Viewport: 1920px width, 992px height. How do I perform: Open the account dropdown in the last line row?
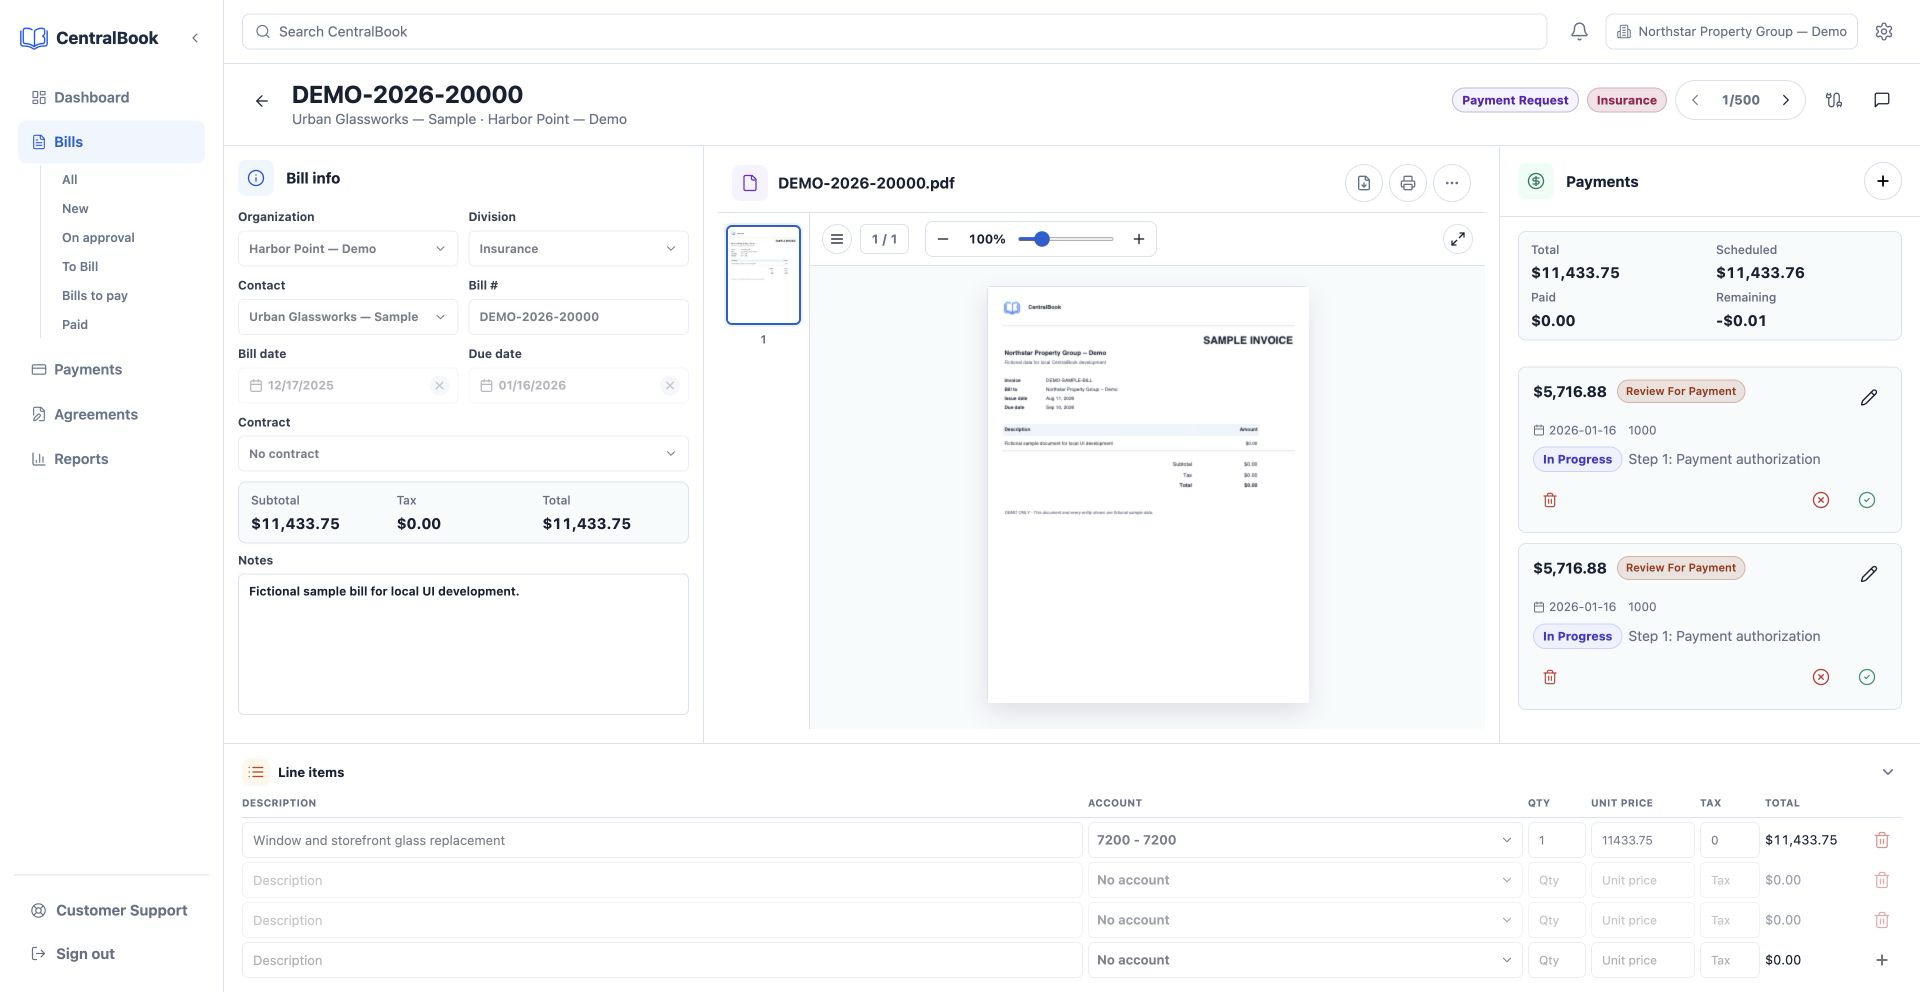point(1305,960)
